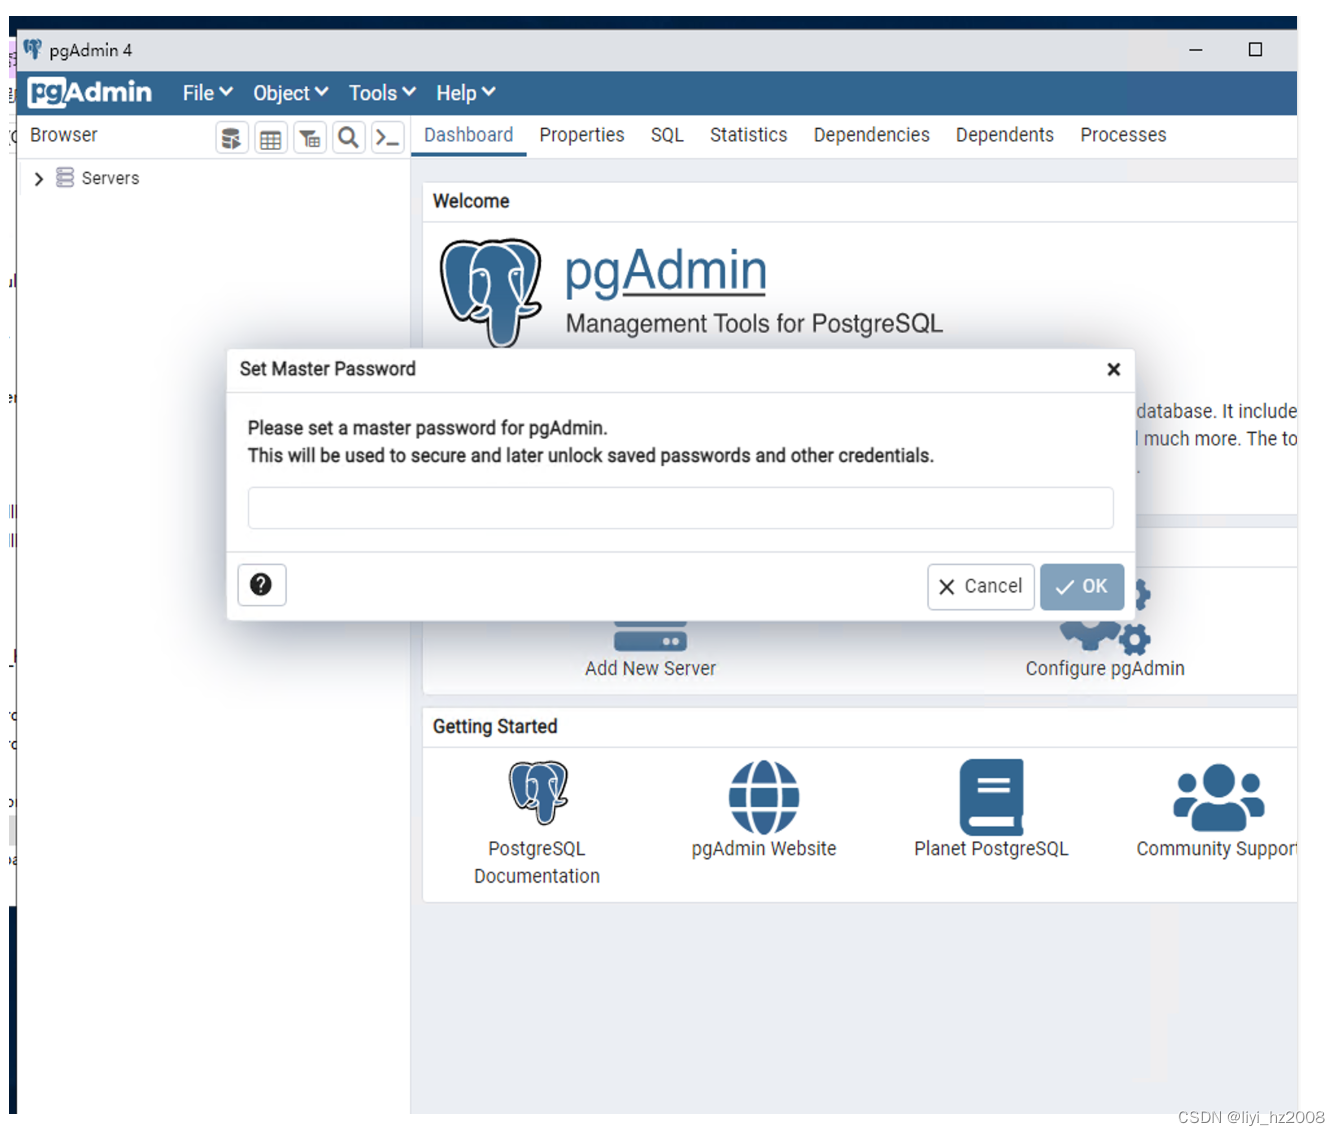Switch to the Properties tab

tap(582, 135)
